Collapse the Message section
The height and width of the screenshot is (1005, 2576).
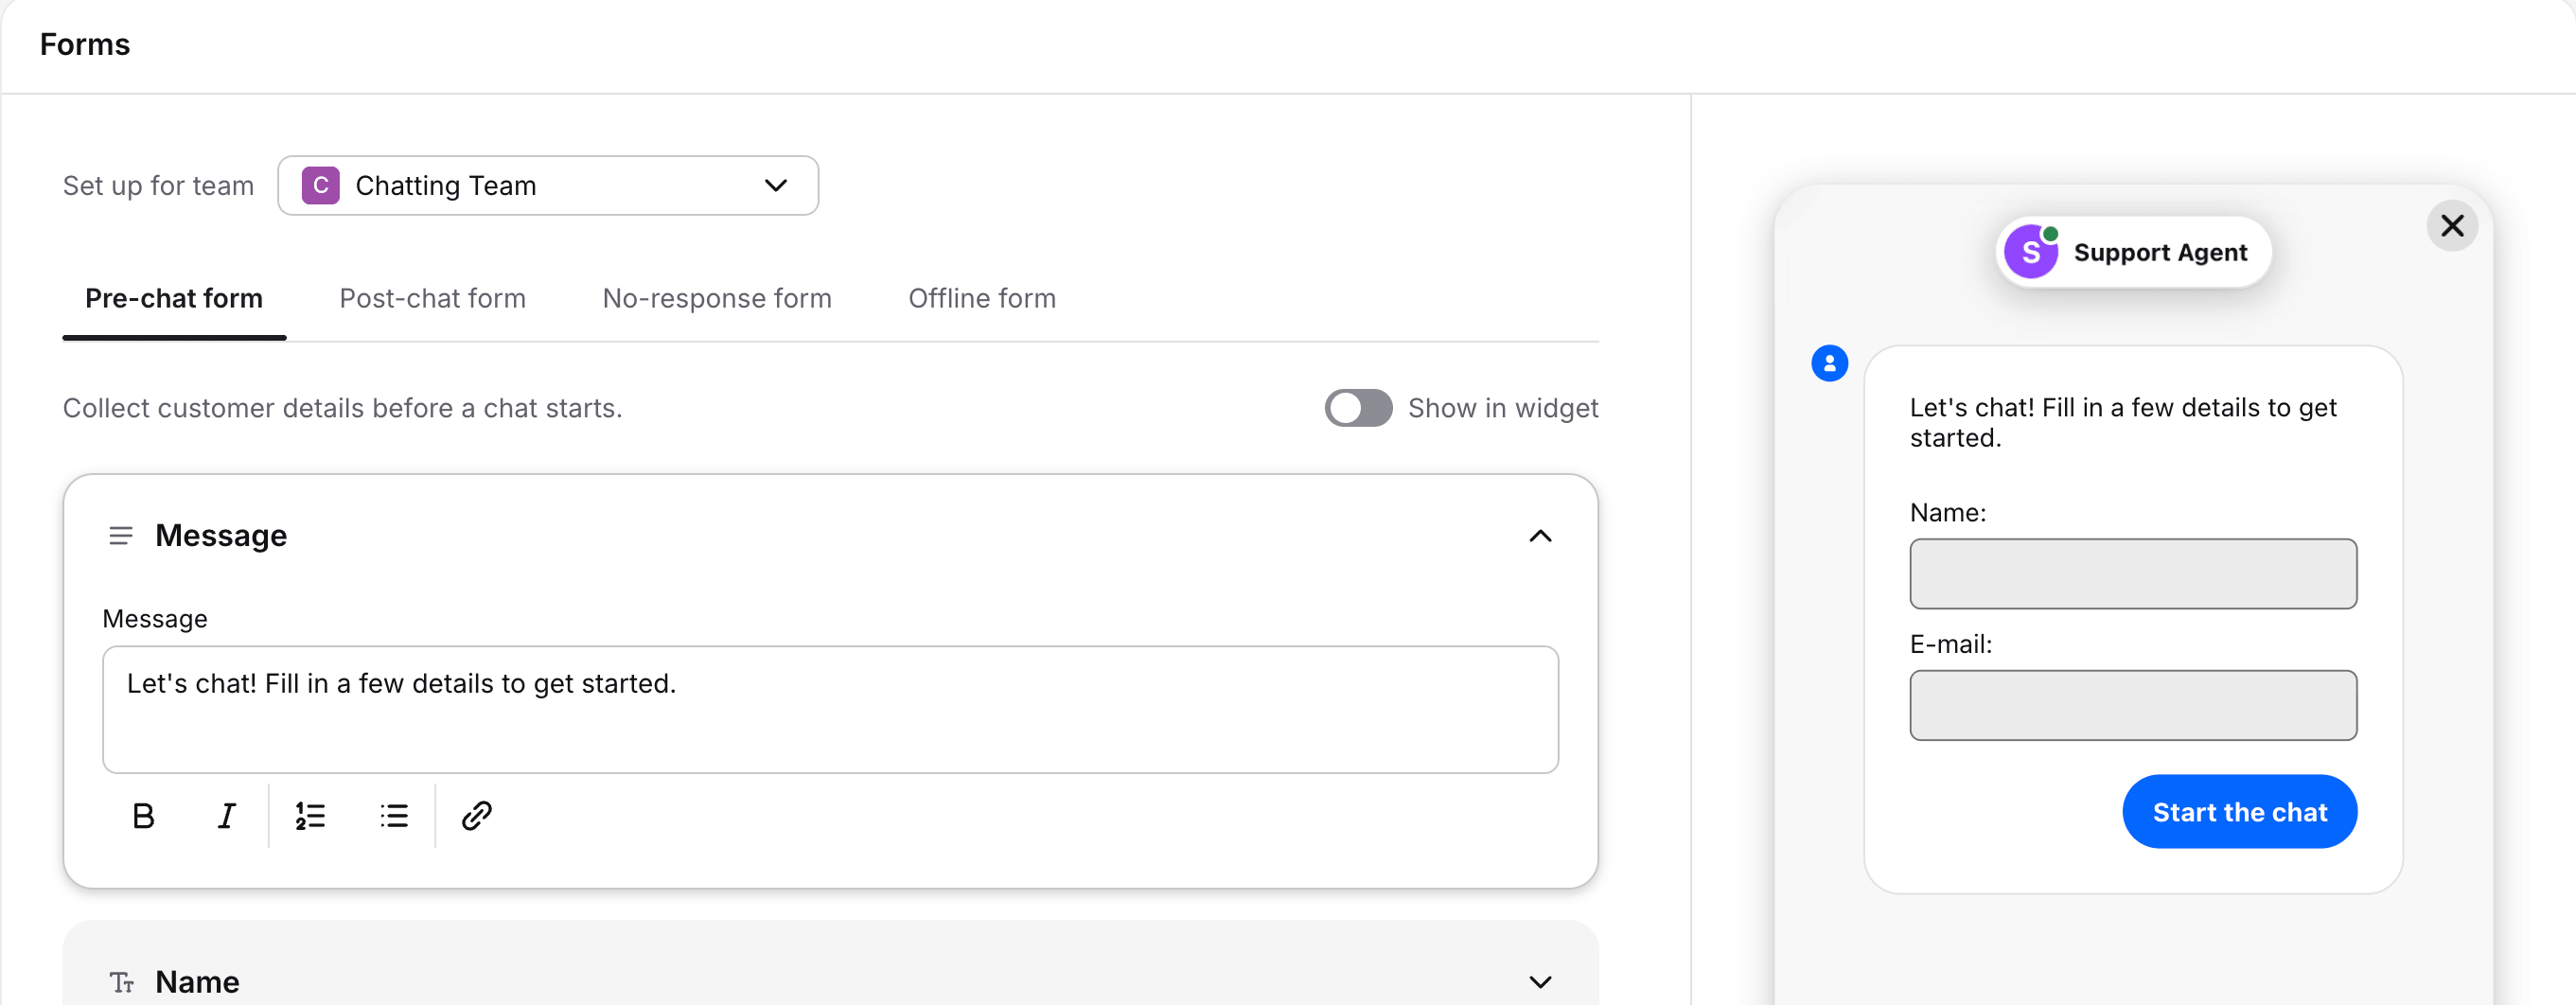pyautogui.click(x=1540, y=536)
